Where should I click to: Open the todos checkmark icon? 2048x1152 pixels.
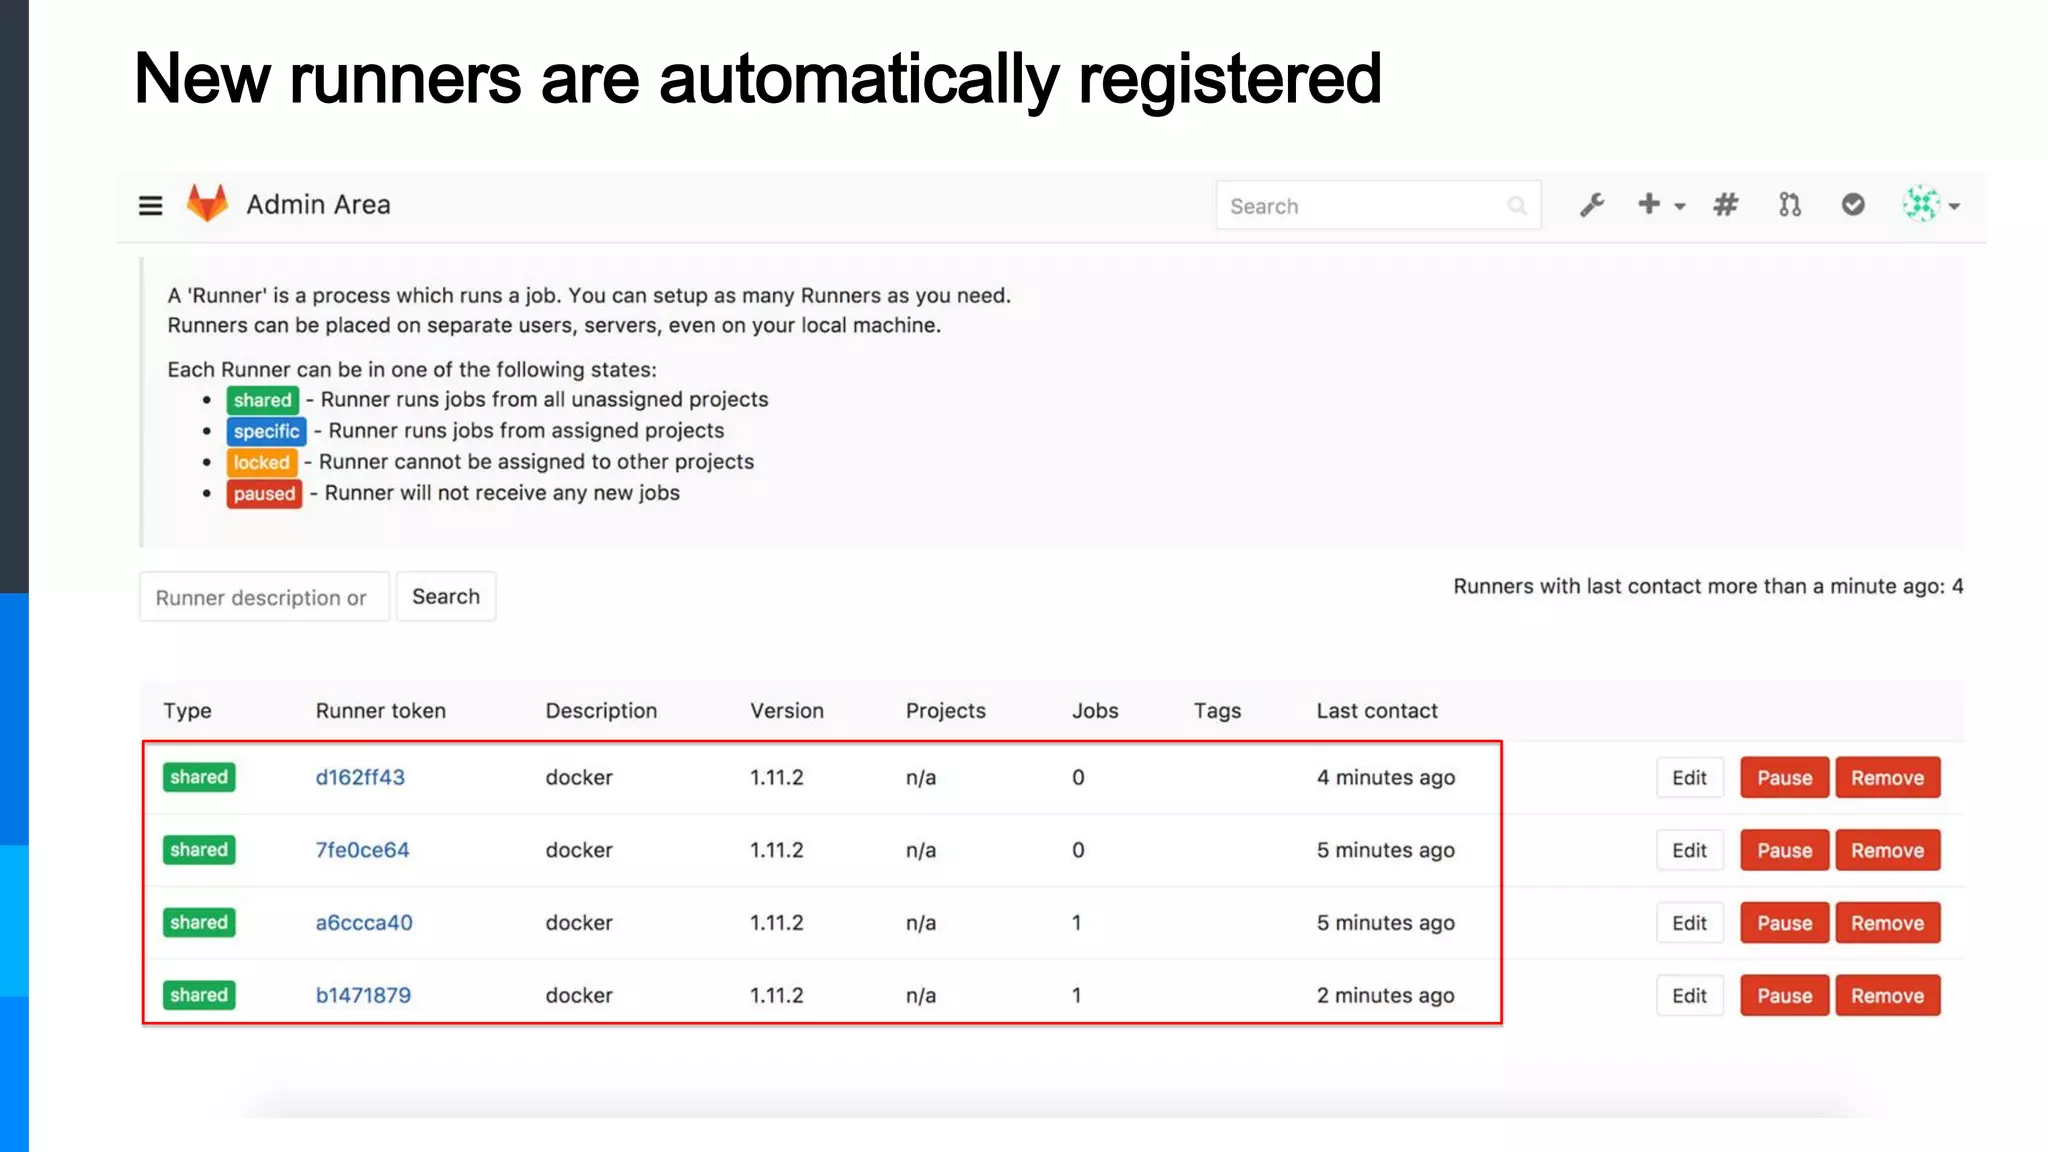point(1853,205)
